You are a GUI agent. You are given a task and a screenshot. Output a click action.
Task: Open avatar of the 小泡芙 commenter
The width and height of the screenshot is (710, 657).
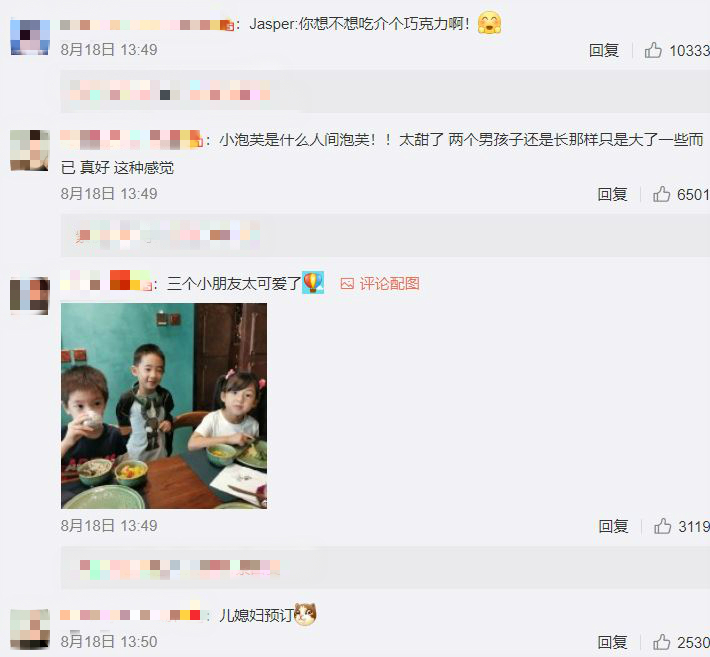[30, 150]
